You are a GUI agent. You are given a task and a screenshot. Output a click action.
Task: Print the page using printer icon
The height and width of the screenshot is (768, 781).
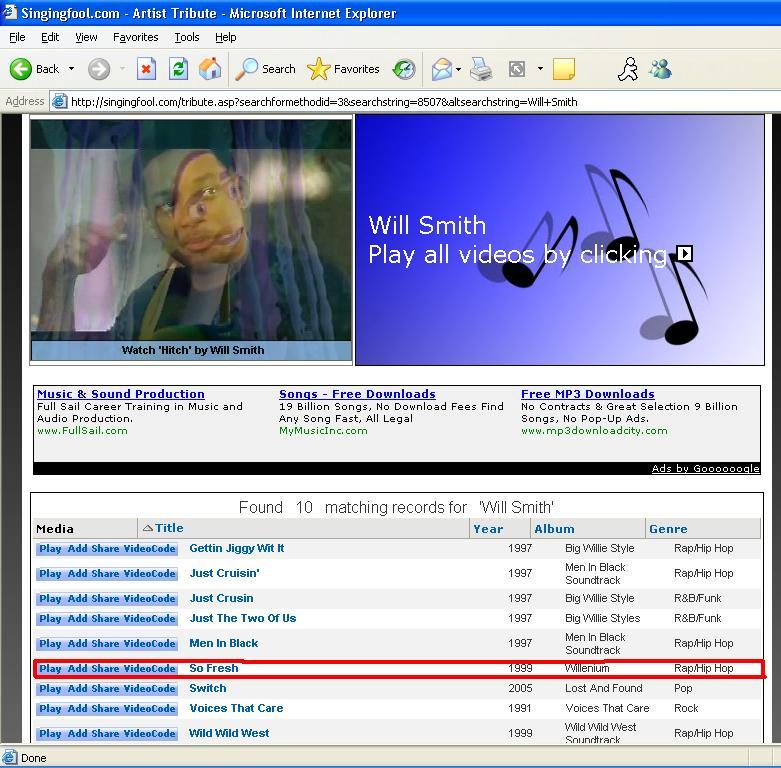pyautogui.click(x=481, y=69)
